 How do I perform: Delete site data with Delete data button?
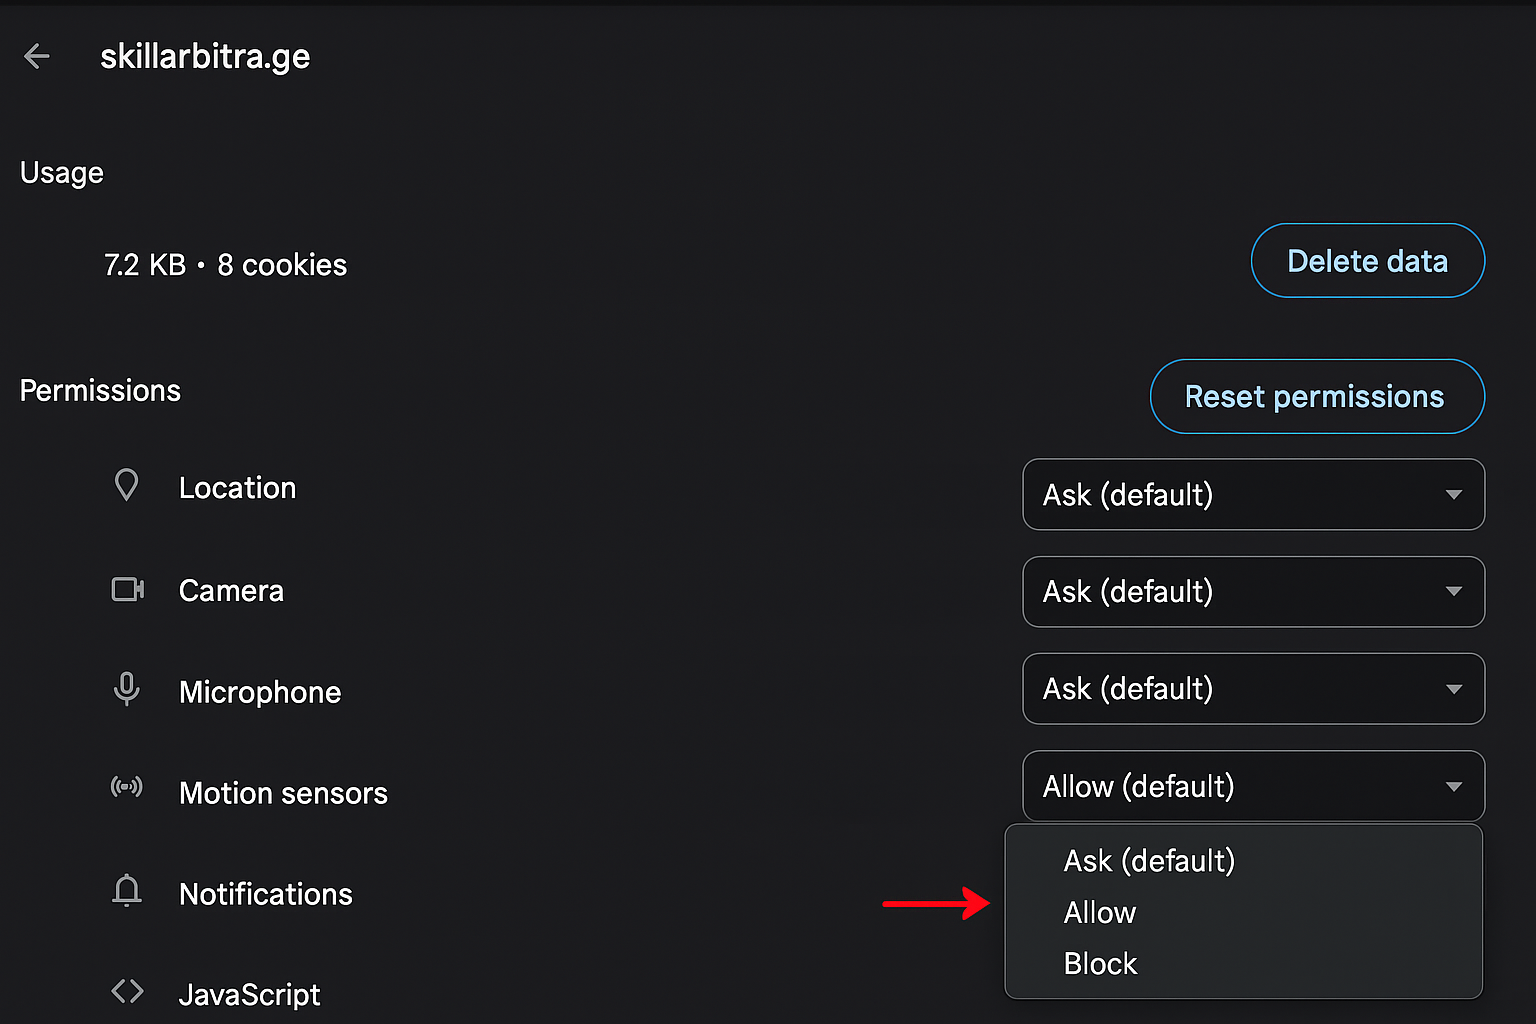[x=1367, y=260]
